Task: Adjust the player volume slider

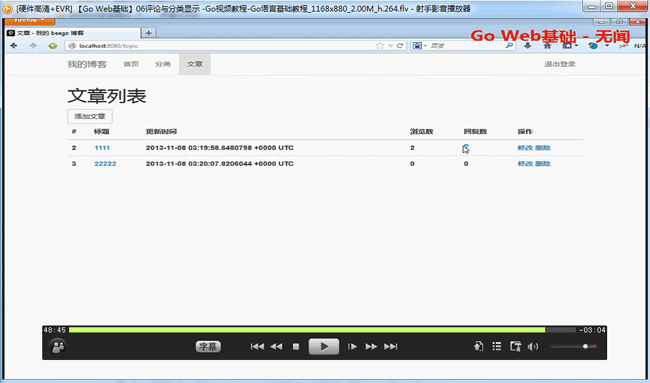Action: [573, 347]
